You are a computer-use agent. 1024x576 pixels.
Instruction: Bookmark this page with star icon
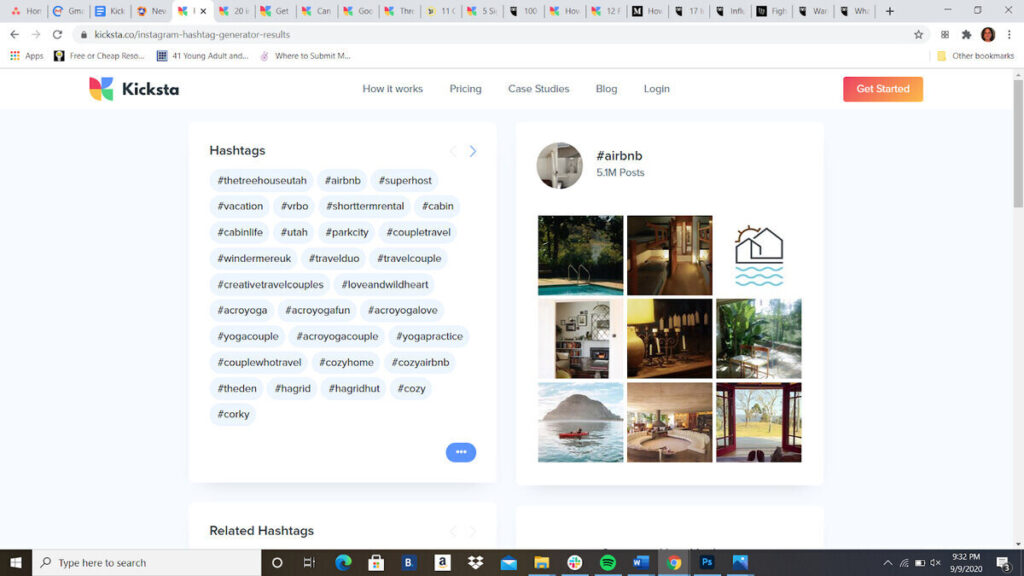(x=918, y=35)
